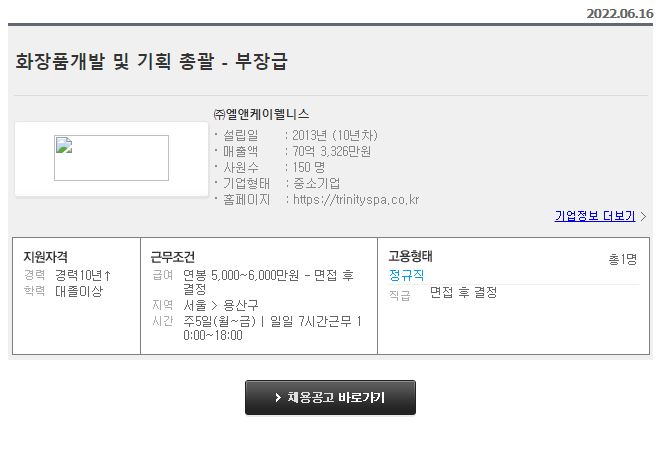This screenshot has width=660, height=457.
Task: Click the 설립일 2013년 (10년차) value
Action: tap(335, 135)
